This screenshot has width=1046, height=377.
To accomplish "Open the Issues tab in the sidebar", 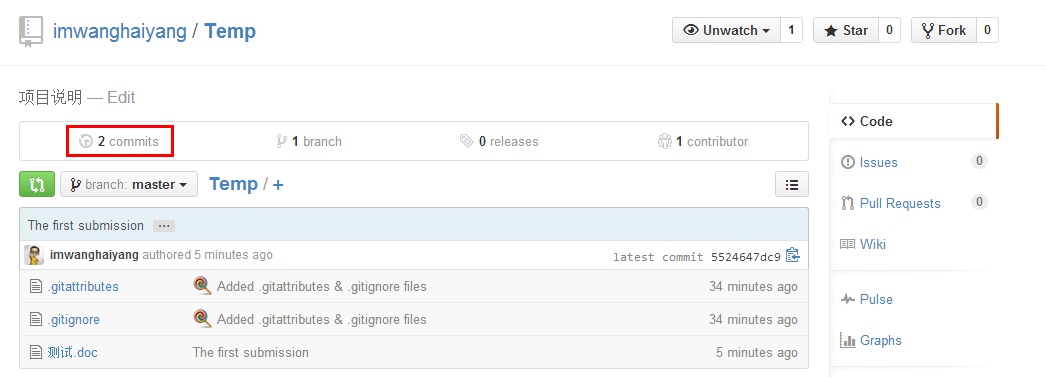I will 878,162.
